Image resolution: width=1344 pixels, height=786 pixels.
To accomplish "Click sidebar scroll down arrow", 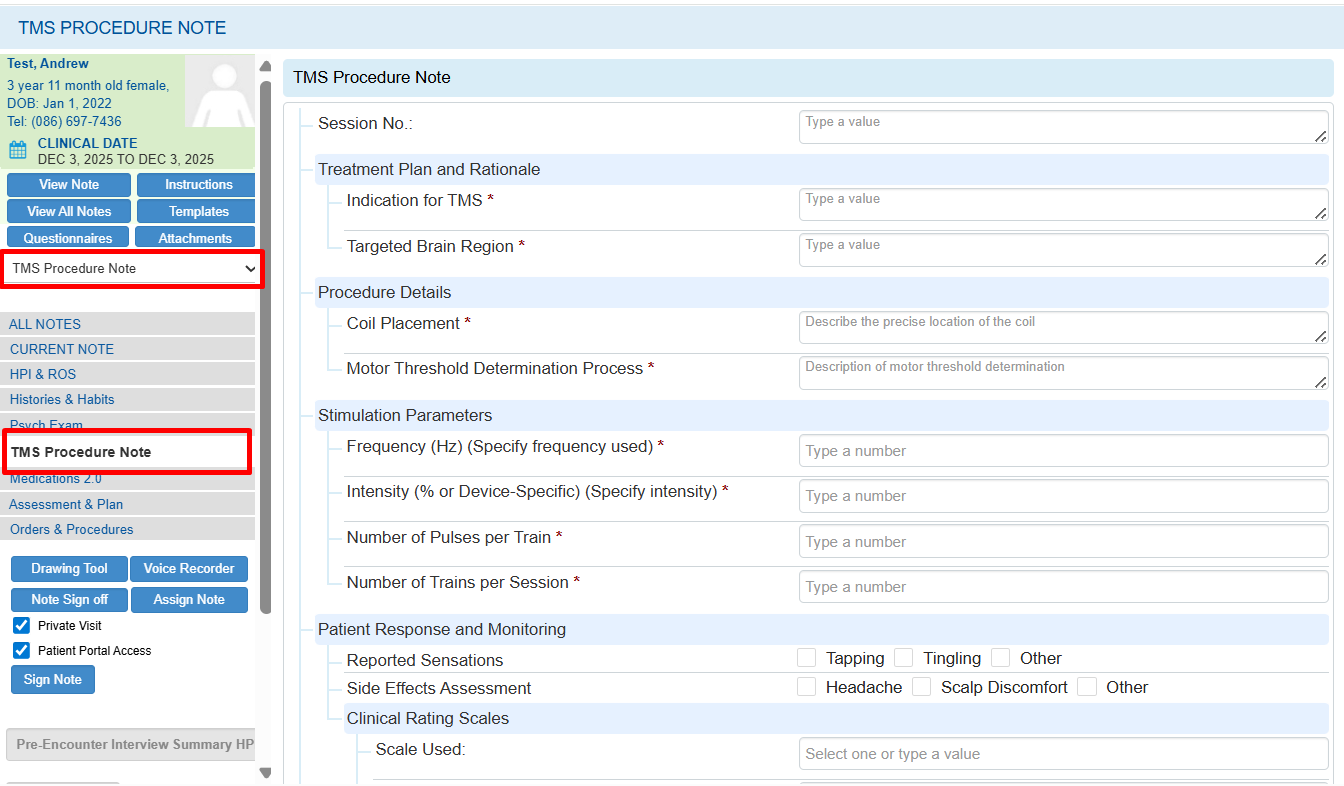I will [x=265, y=772].
